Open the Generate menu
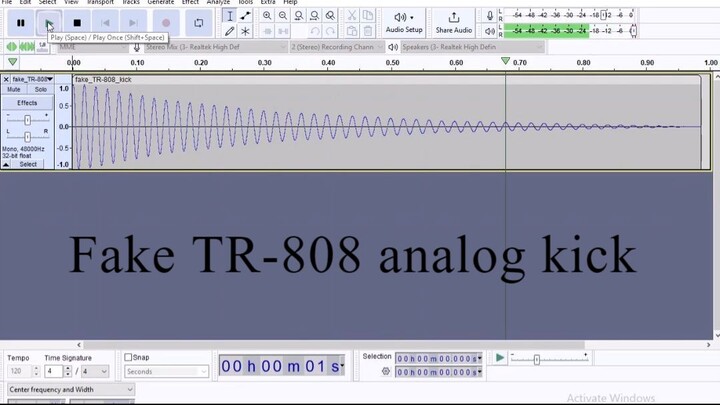Viewport: 720px width, 405px height. (x=160, y=3)
